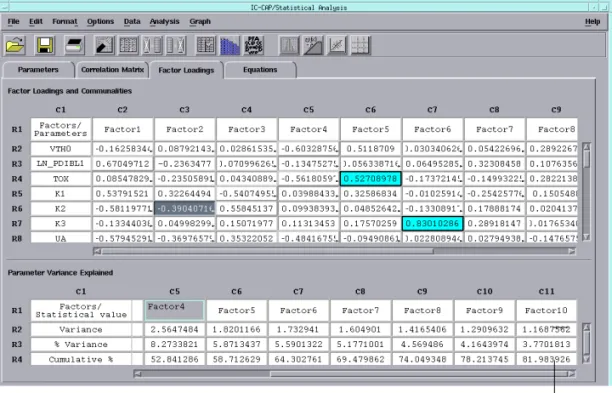
Task: Click row header R7 in loadings table
Action: tap(17, 224)
